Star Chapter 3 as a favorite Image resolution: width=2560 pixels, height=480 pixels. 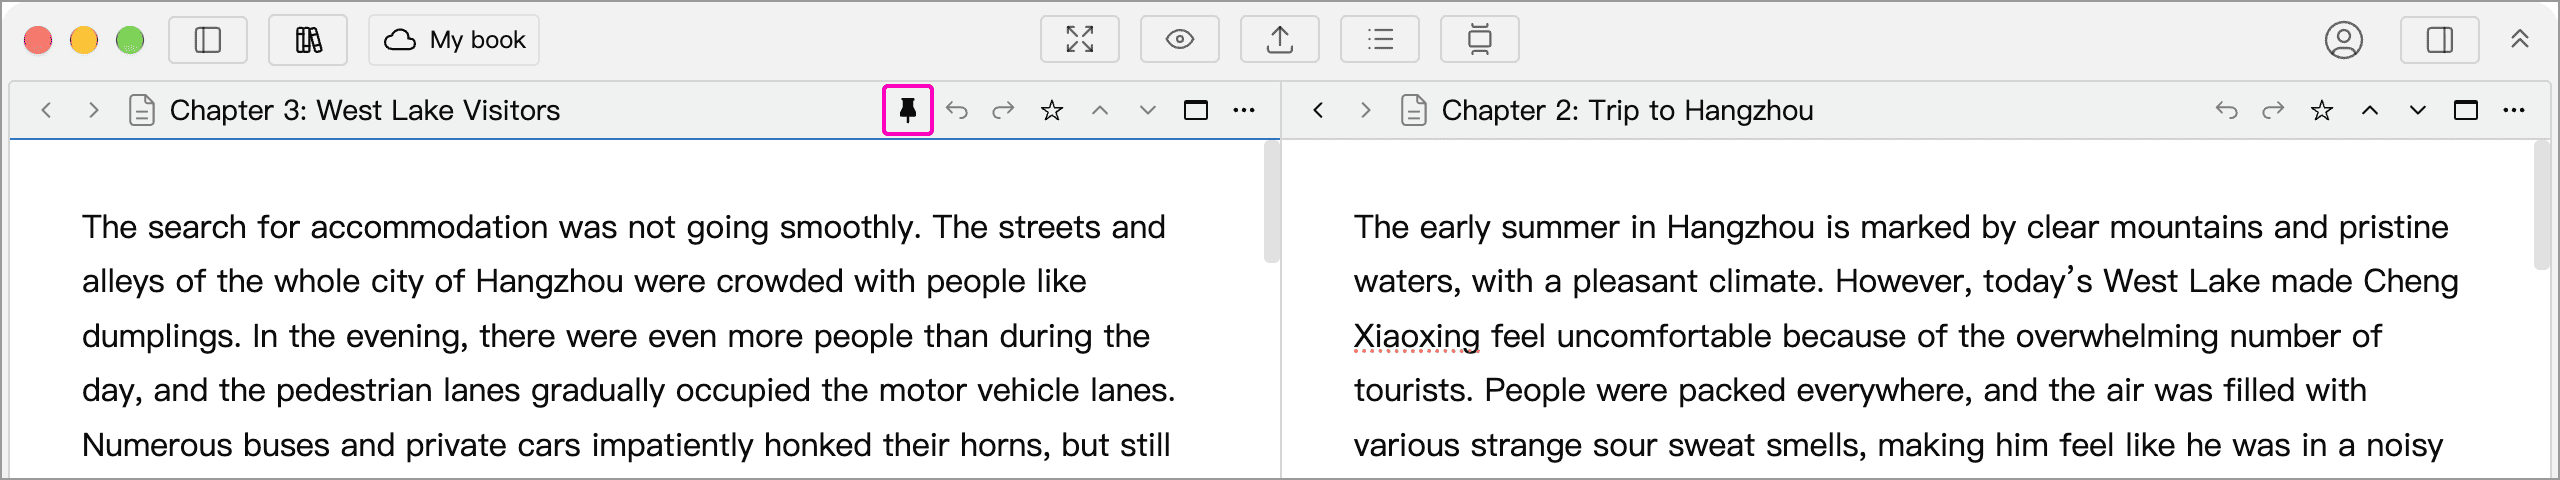[x=1052, y=110]
